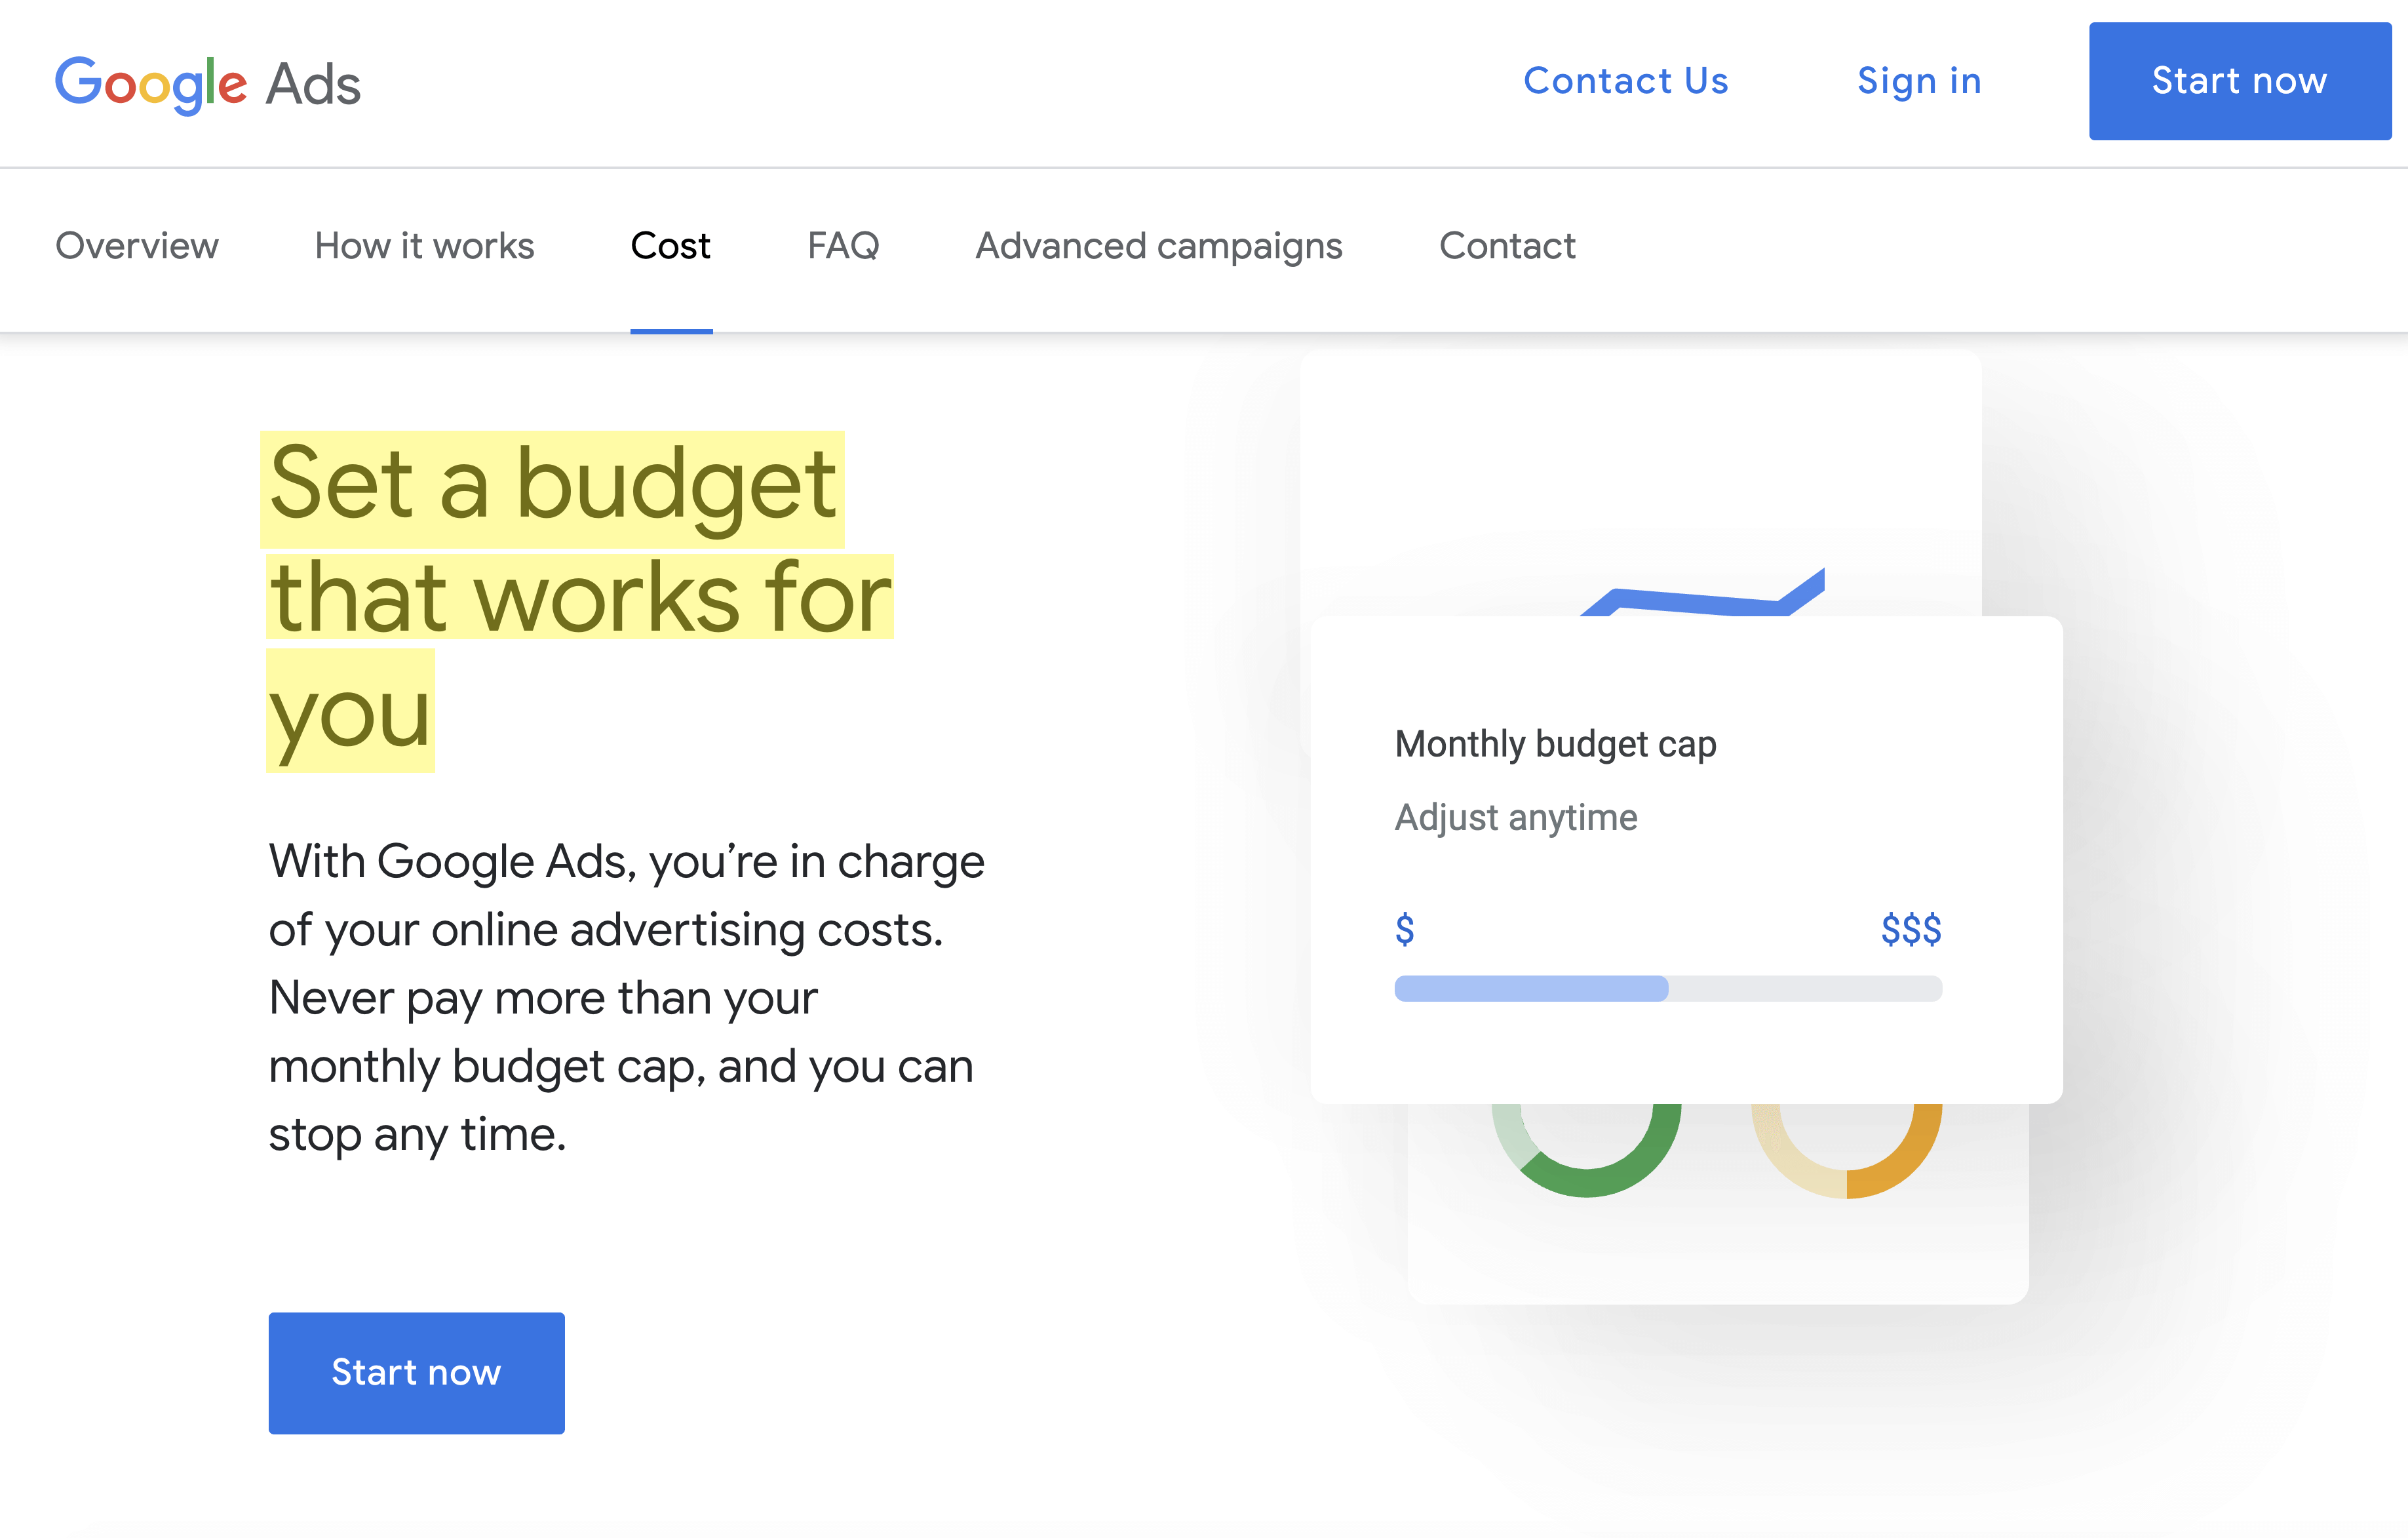This screenshot has height=1538, width=2408.
Task: Click the single dollar sign symbol
Action: click(1405, 929)
